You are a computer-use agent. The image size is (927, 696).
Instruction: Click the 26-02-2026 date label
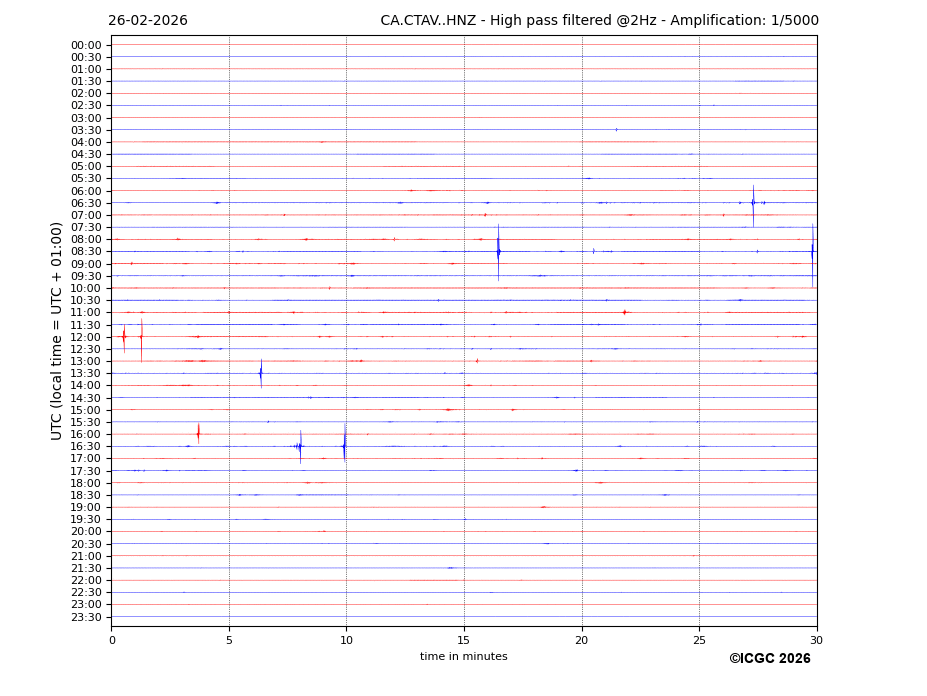[148, 21]
